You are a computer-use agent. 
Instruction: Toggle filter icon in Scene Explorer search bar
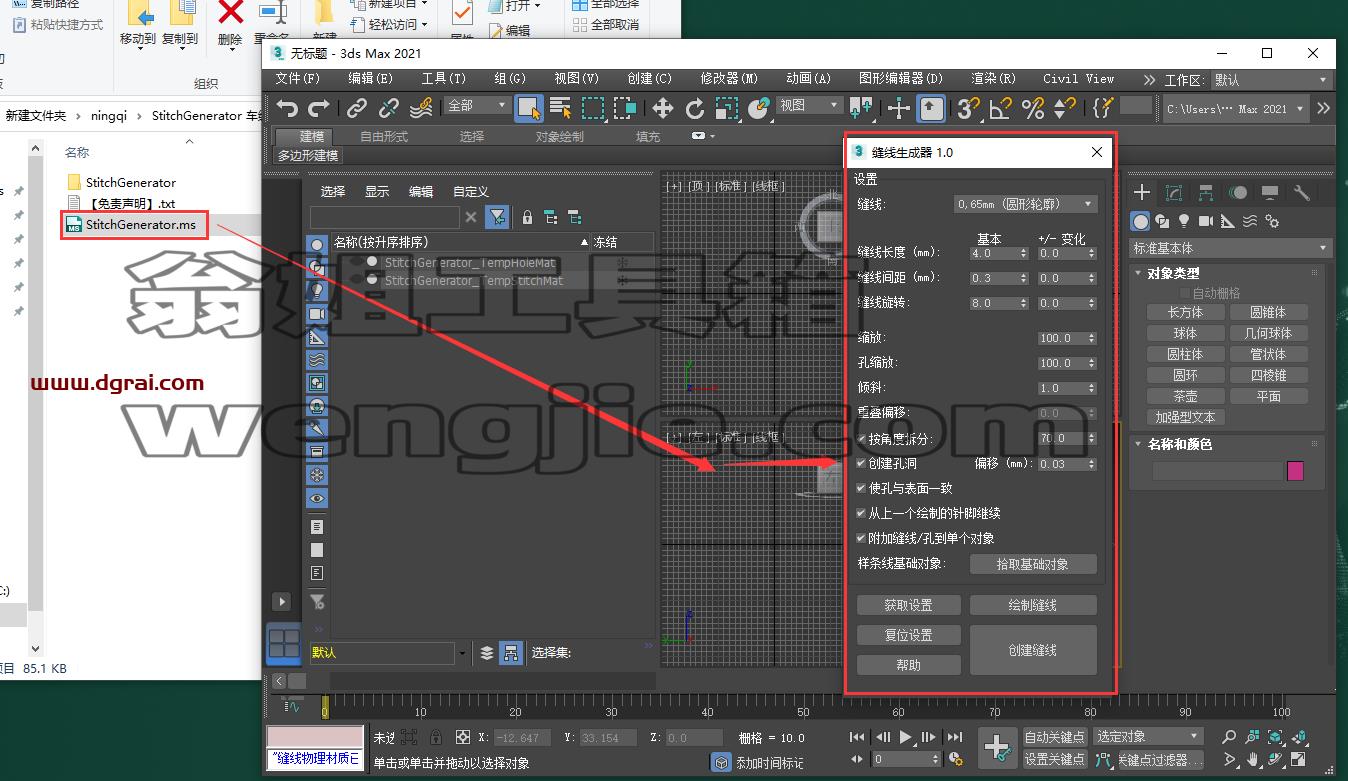coord(497,217)
